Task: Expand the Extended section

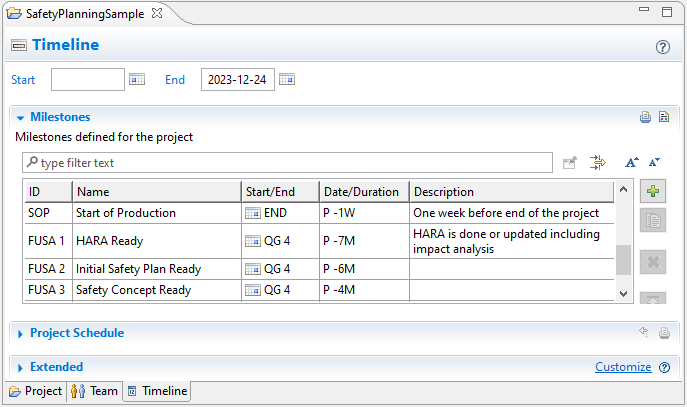Action: pyautogui.click(x=20, y=367)
